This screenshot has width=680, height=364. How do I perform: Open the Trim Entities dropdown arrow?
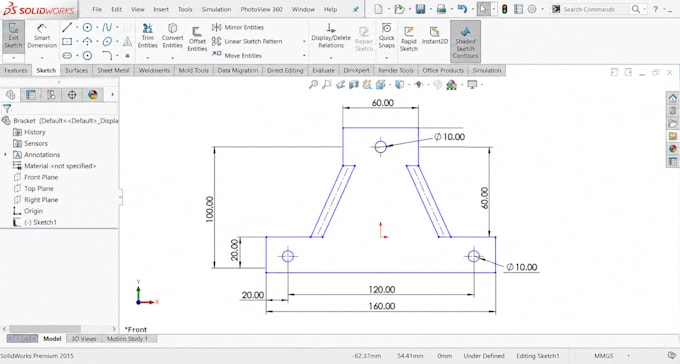[147, 58]
